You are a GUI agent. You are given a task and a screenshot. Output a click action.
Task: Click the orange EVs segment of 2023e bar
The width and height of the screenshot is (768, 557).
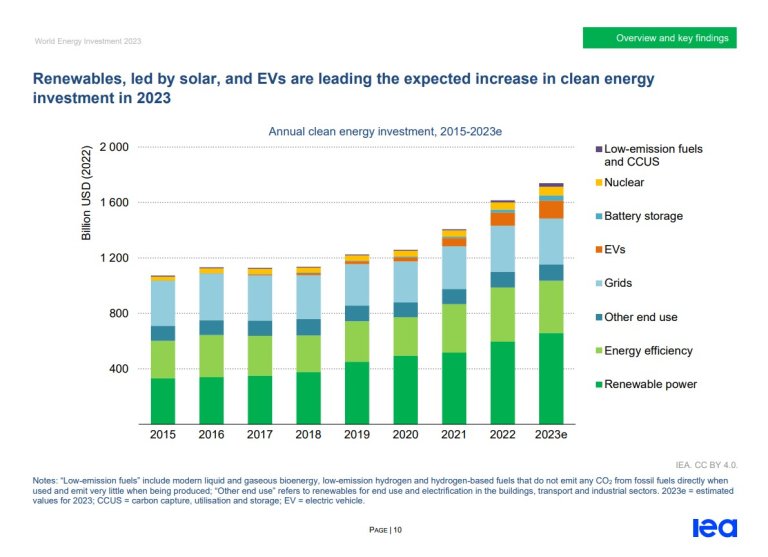[551, 210]
